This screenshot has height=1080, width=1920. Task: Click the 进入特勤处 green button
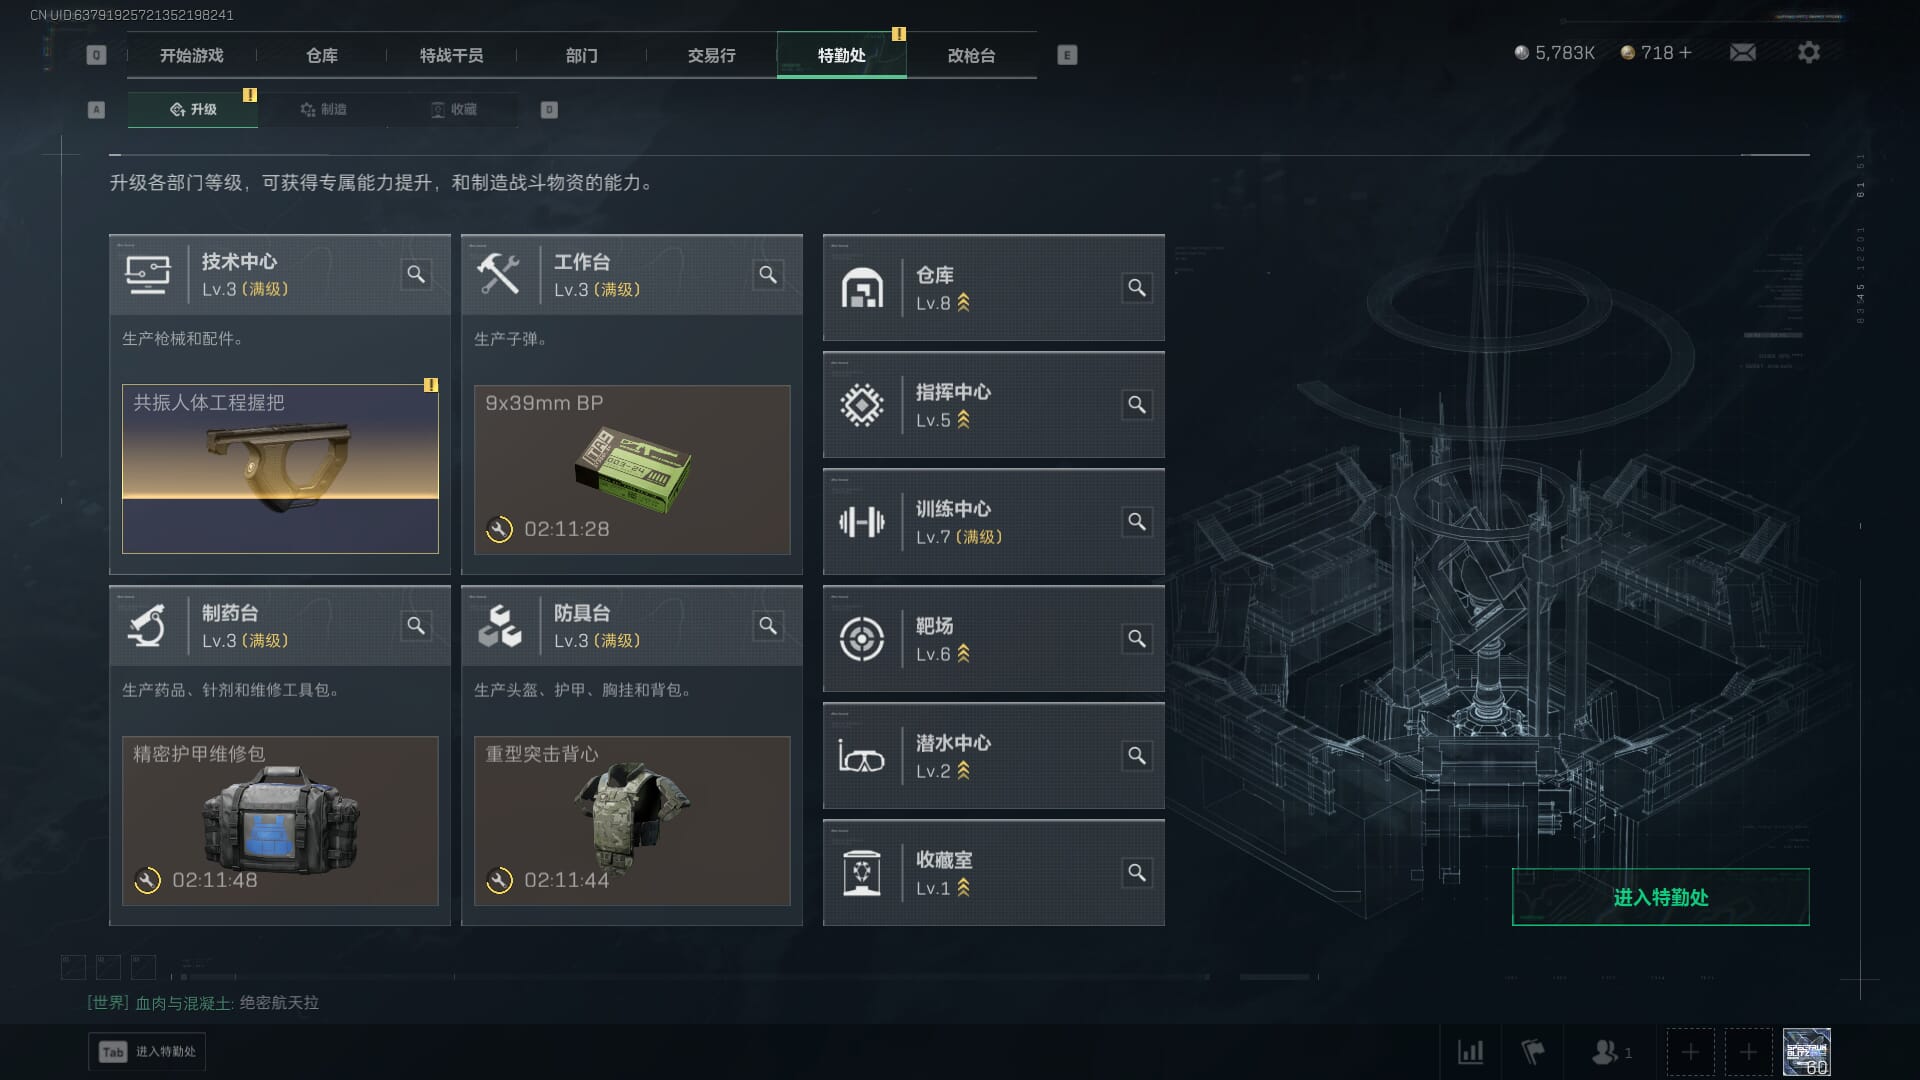pos(1660,897)
